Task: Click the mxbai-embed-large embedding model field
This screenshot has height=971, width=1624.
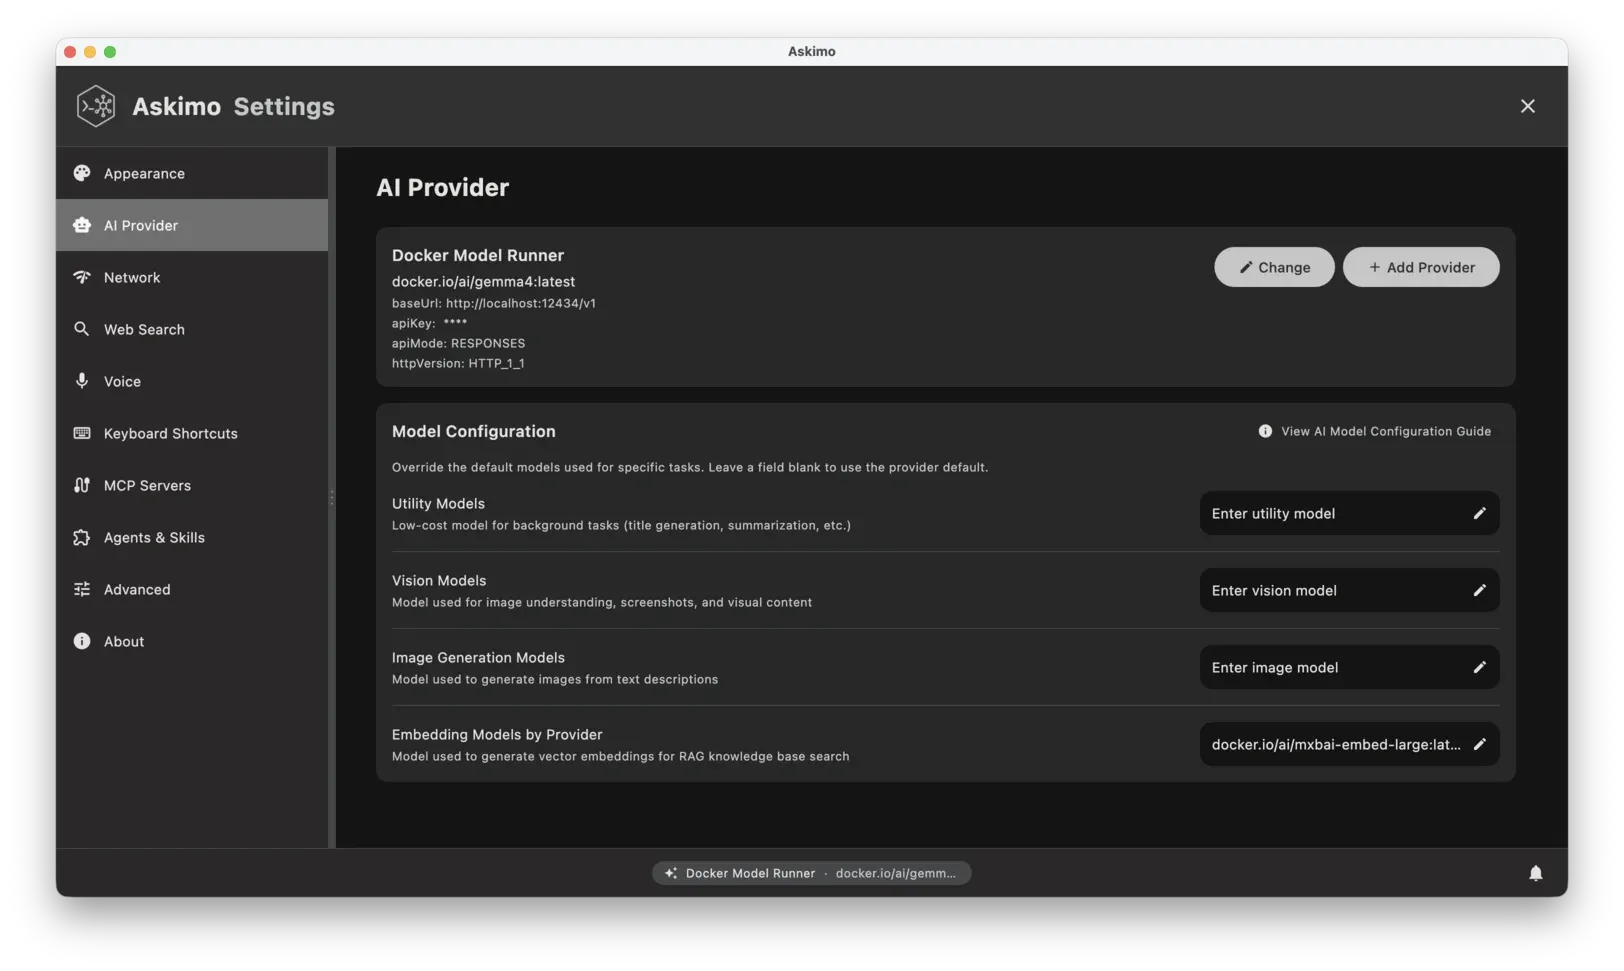Action: tap(1349, 744)
